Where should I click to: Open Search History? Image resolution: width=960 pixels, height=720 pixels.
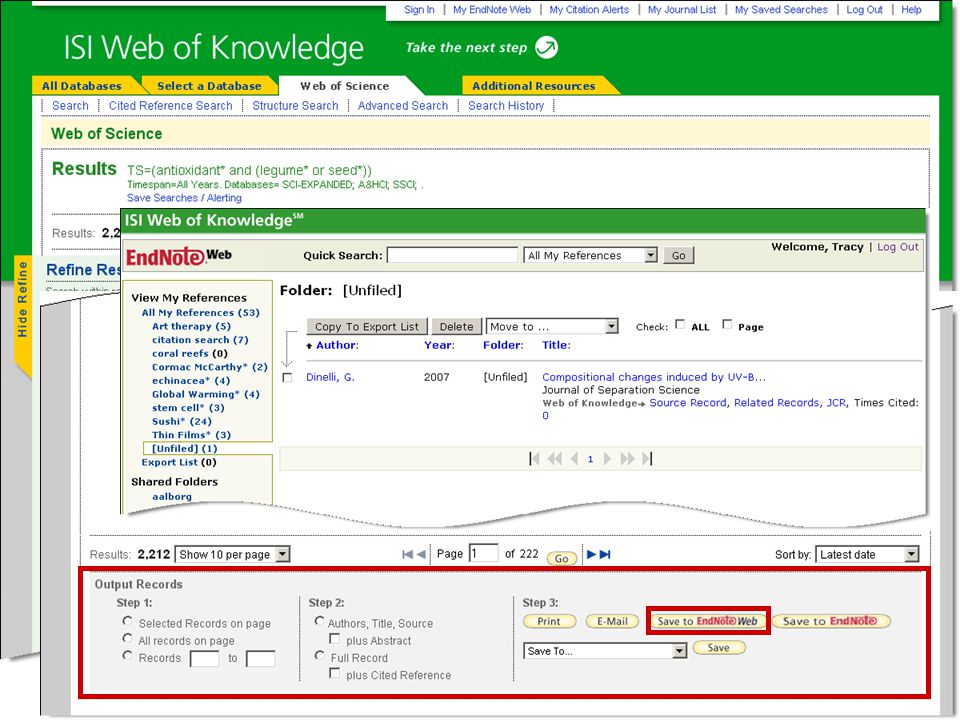tap(506, 105)
